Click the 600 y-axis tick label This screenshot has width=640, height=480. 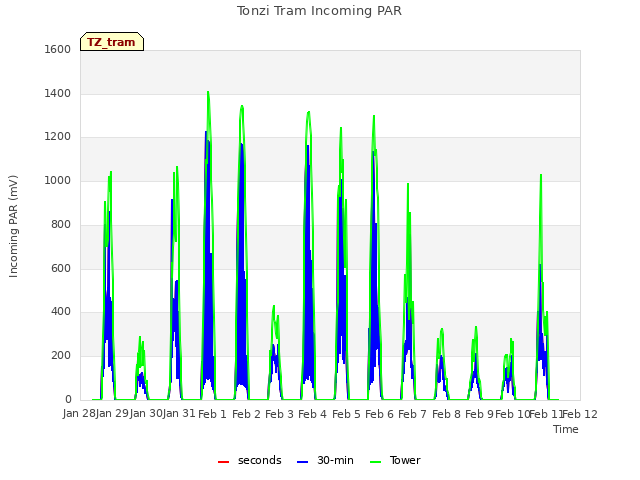point(61,269)
